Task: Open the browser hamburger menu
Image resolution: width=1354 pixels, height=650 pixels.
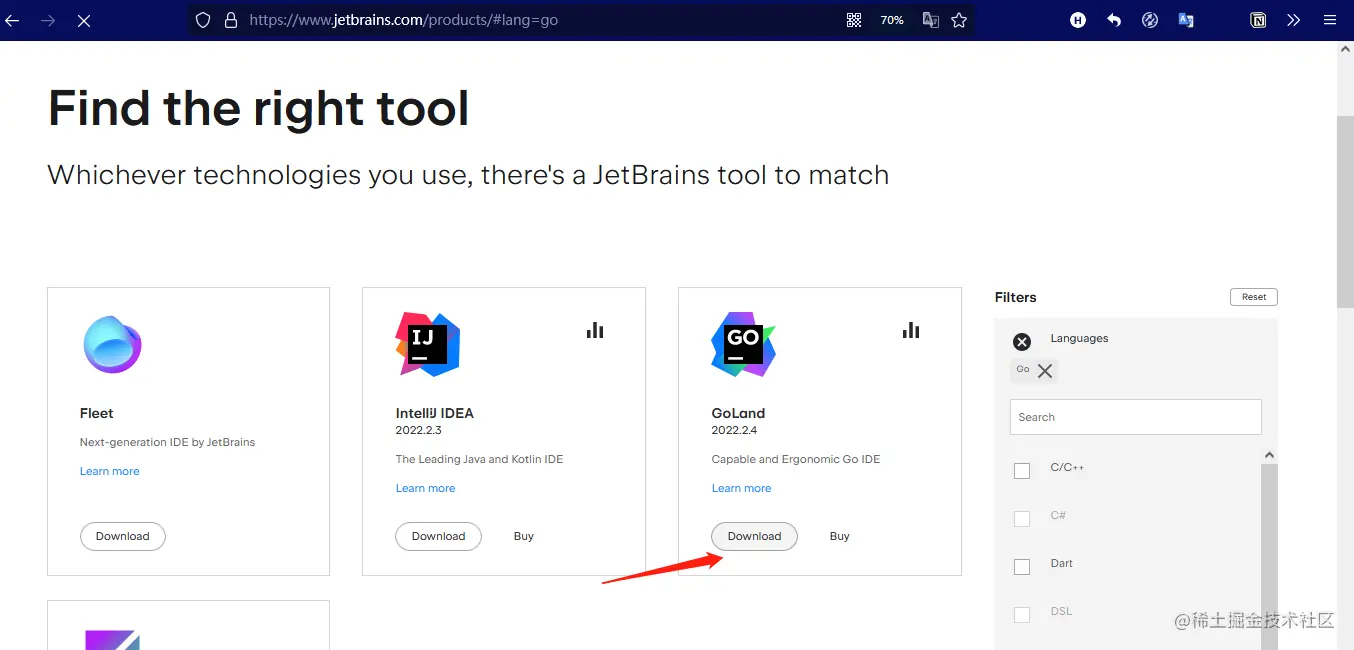Action: (x=1329, y=20)
